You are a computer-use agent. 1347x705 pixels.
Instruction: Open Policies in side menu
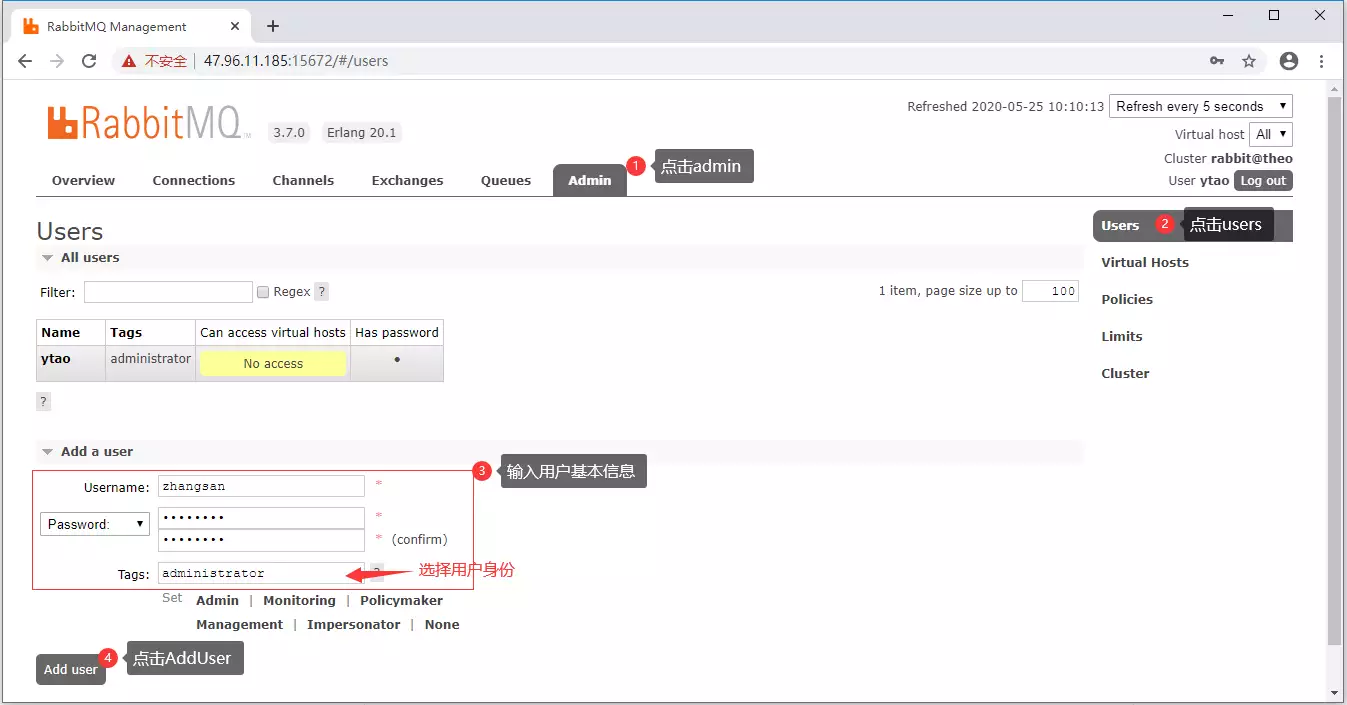[x=1127, y=299]
